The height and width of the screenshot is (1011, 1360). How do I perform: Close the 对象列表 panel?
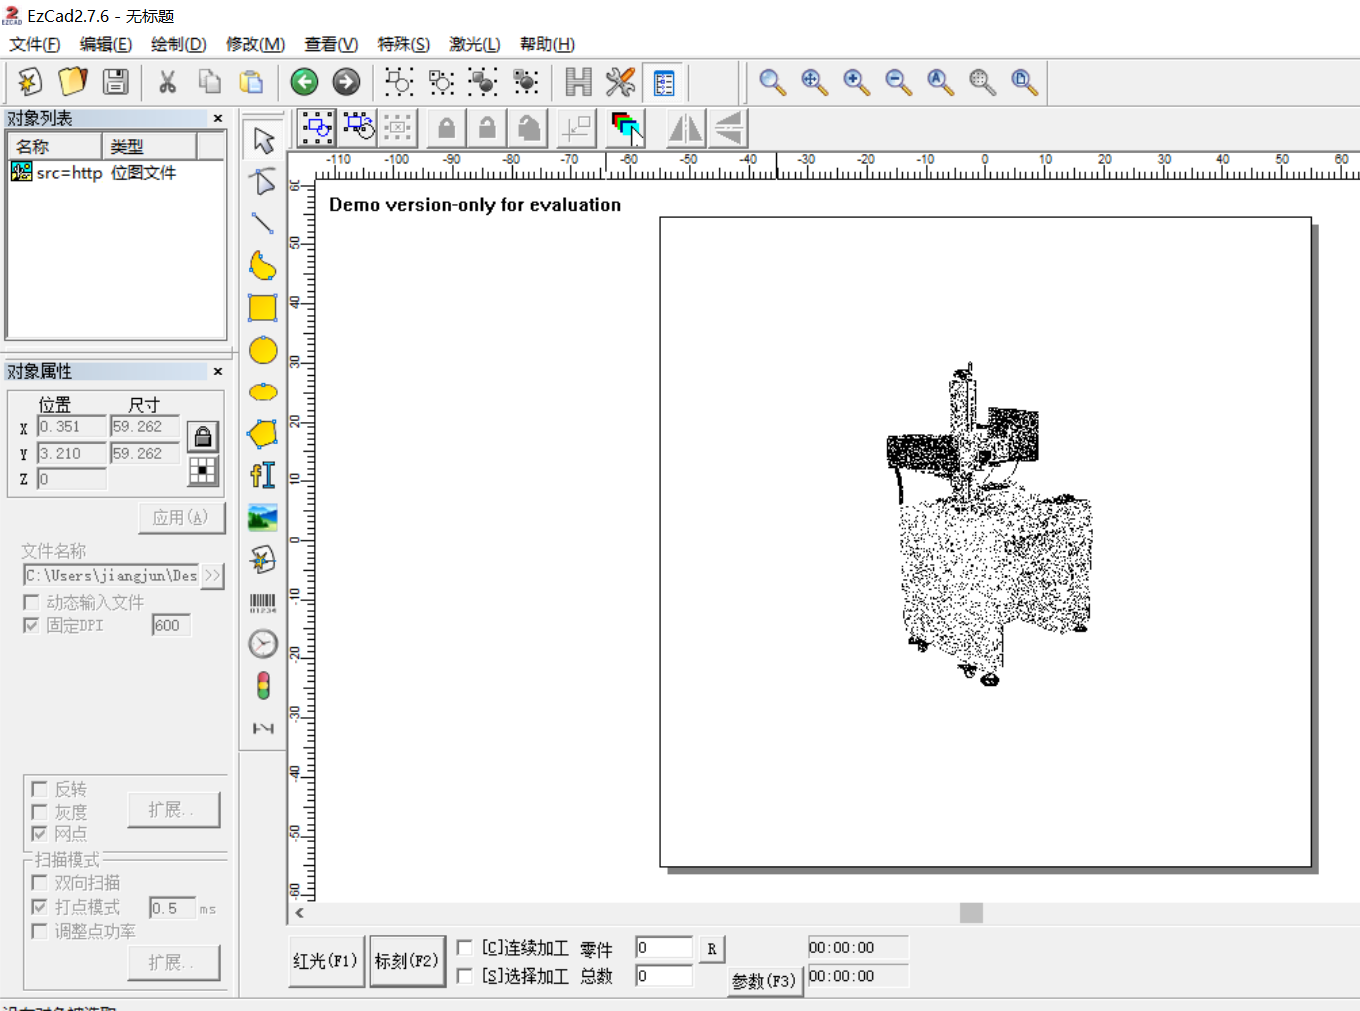pos(217,118)
